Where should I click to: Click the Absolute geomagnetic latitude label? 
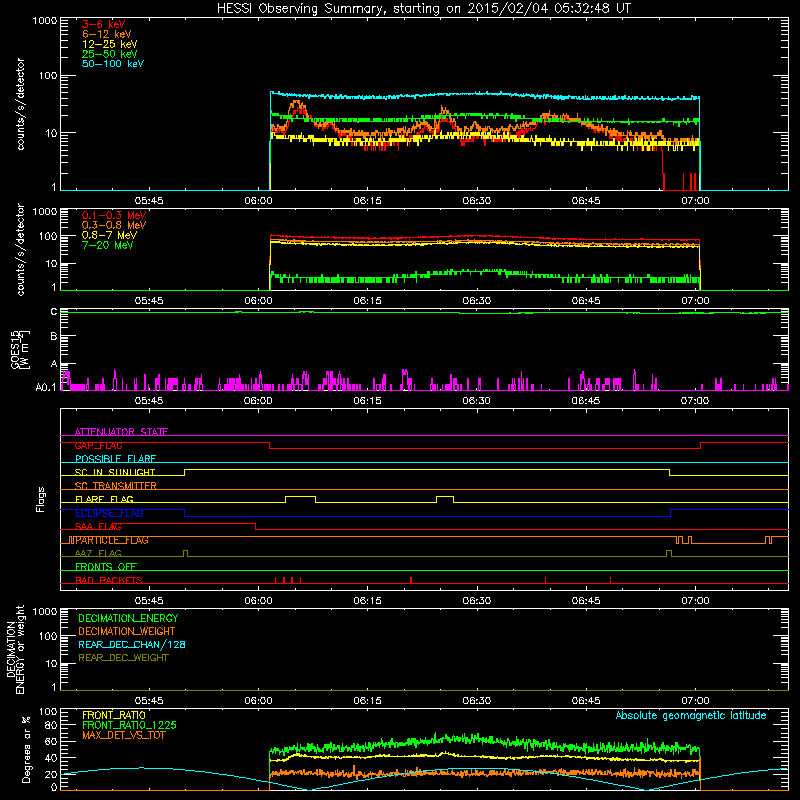[x=691, y=715]
